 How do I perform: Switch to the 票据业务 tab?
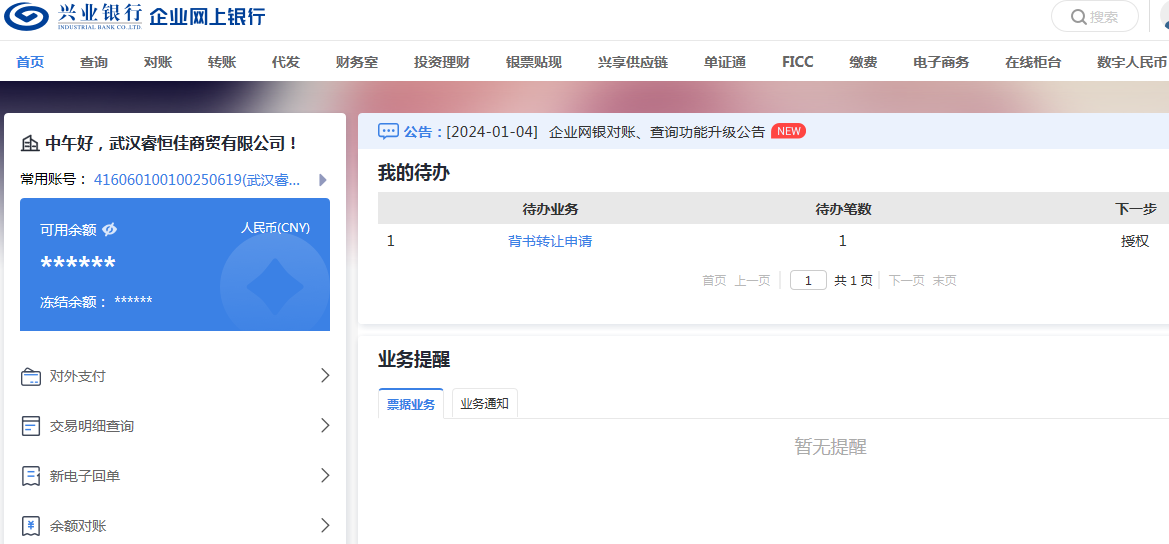[411, 404]
